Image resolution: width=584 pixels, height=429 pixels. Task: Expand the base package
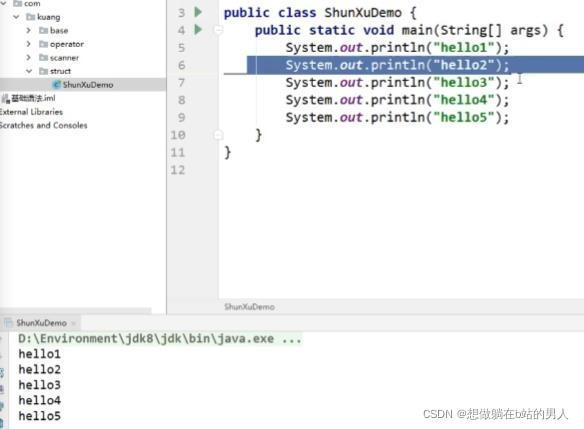[x=29, y=30]
